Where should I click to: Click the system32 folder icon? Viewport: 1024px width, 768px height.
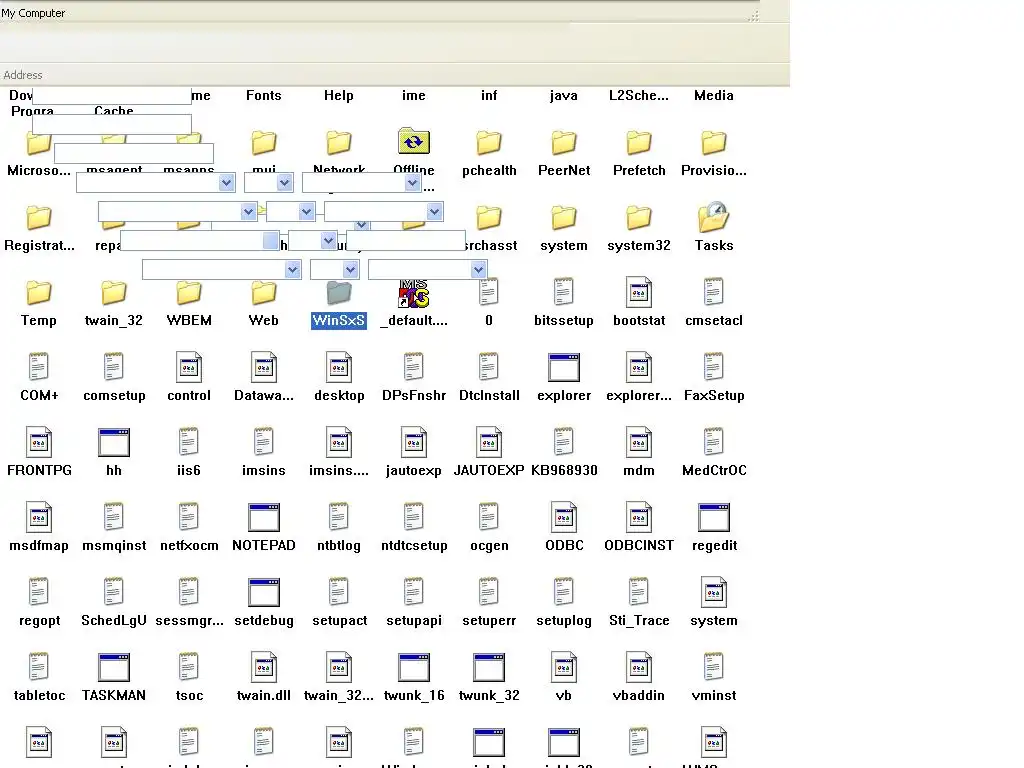(x=639, y=218)
